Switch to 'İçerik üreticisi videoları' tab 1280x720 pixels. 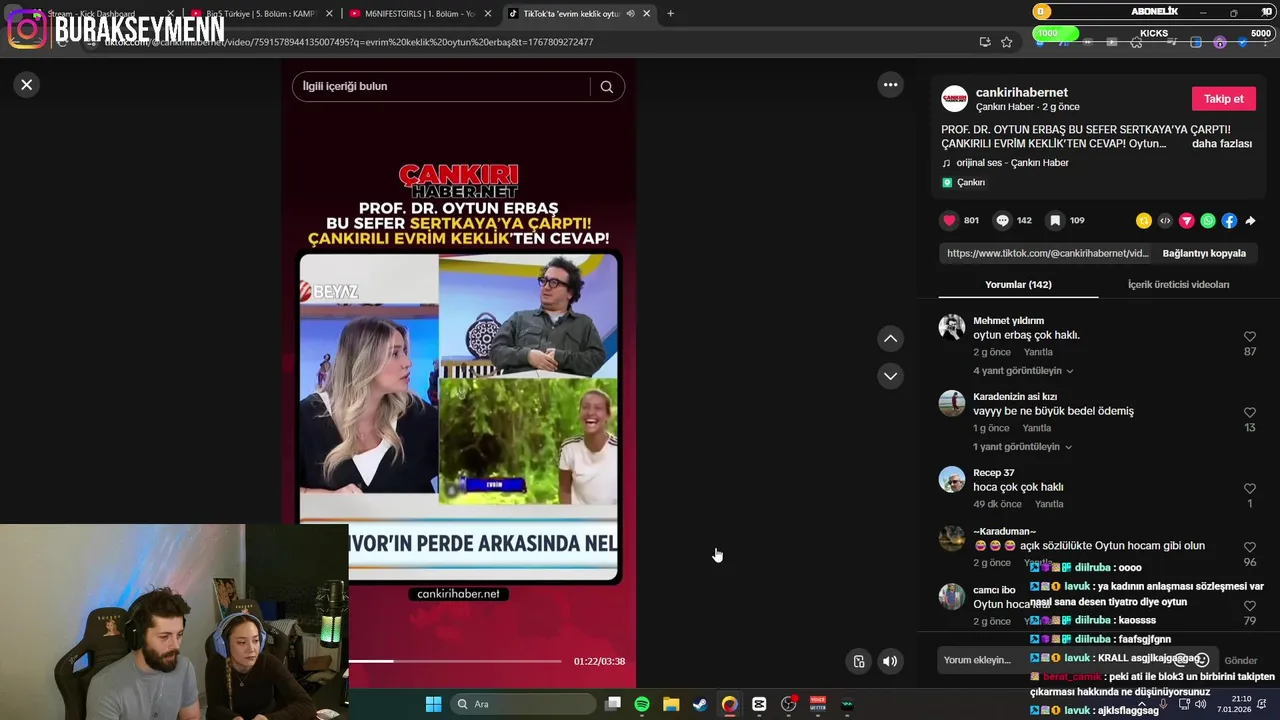pos(1178,284)
